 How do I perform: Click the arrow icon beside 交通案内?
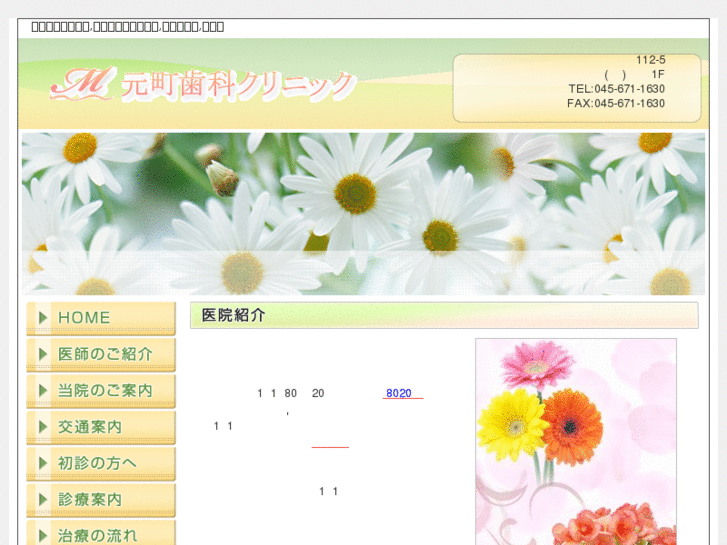(x=43, y=427)
